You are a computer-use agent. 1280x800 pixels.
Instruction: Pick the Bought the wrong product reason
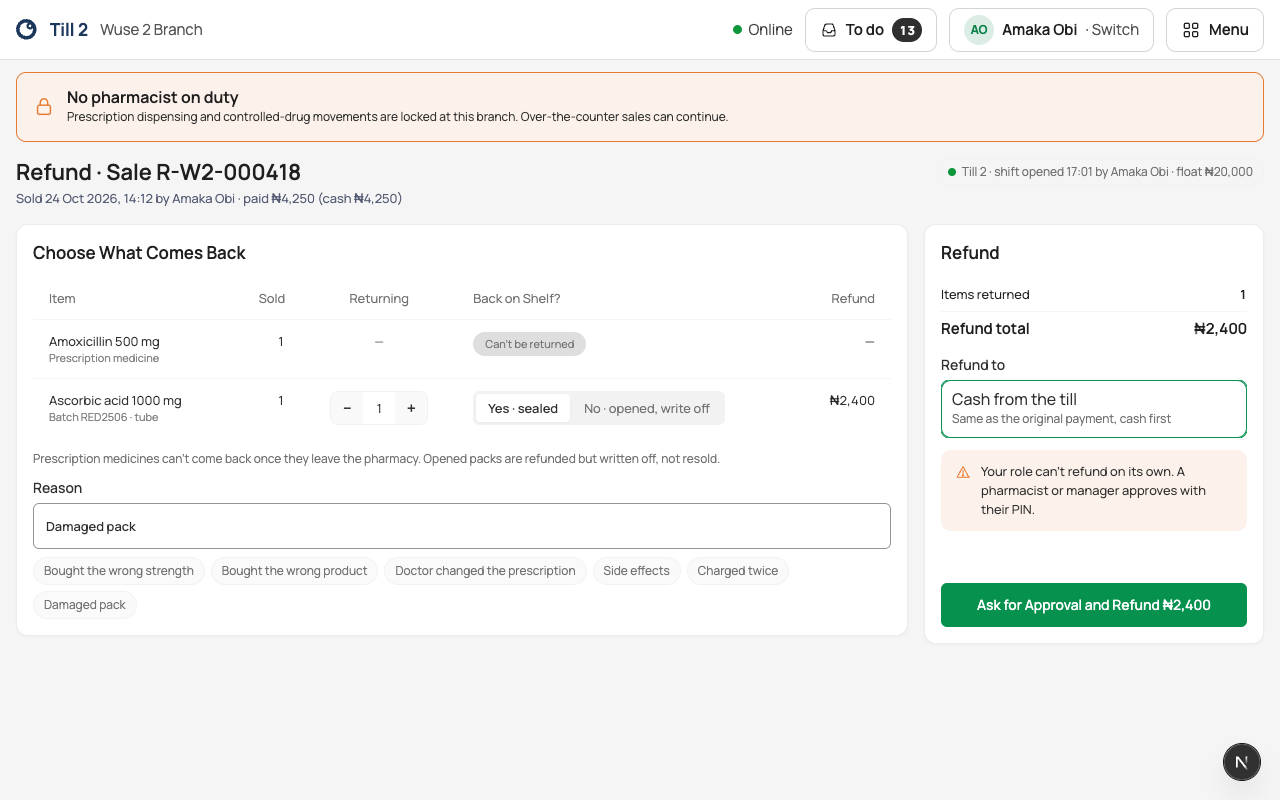pyautogui.click(x=294, y=571)
